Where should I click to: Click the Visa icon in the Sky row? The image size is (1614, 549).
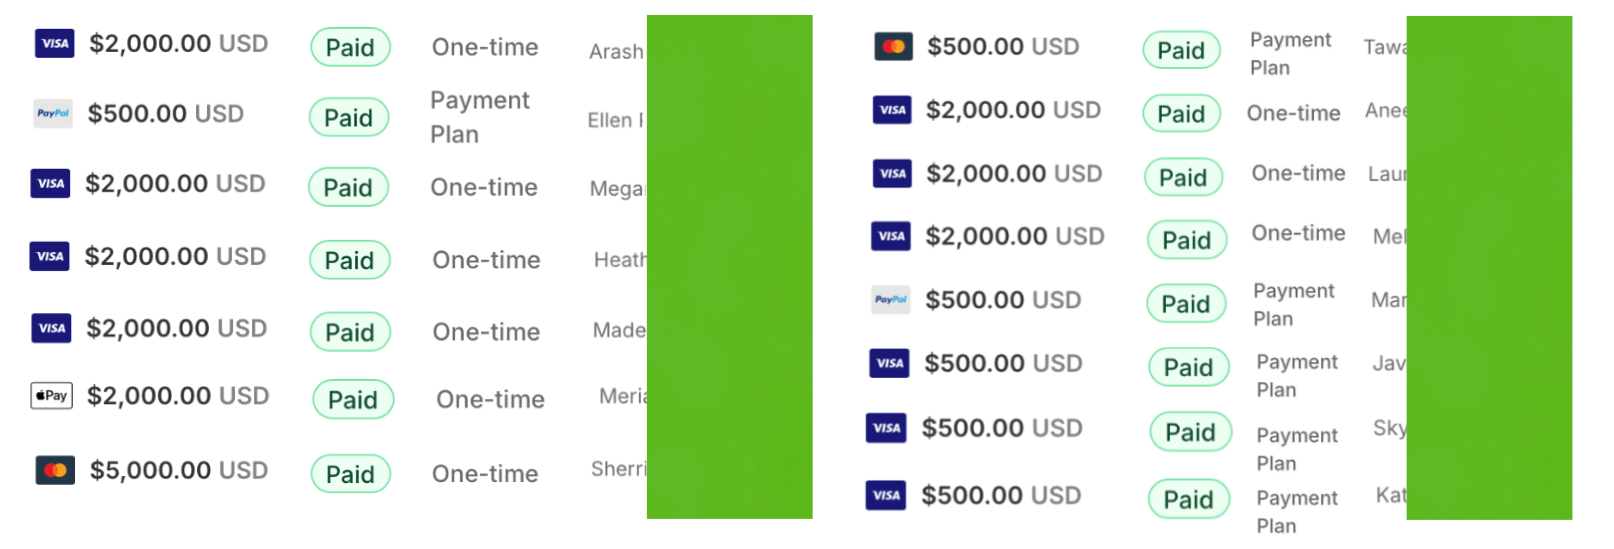tap(886, 428)
